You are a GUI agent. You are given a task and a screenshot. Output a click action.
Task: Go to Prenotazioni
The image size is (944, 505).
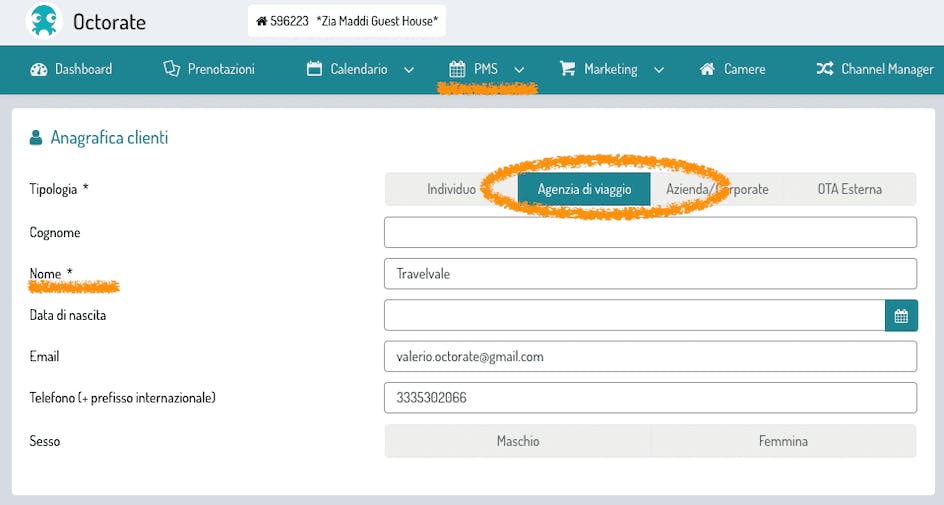(221, 69)
